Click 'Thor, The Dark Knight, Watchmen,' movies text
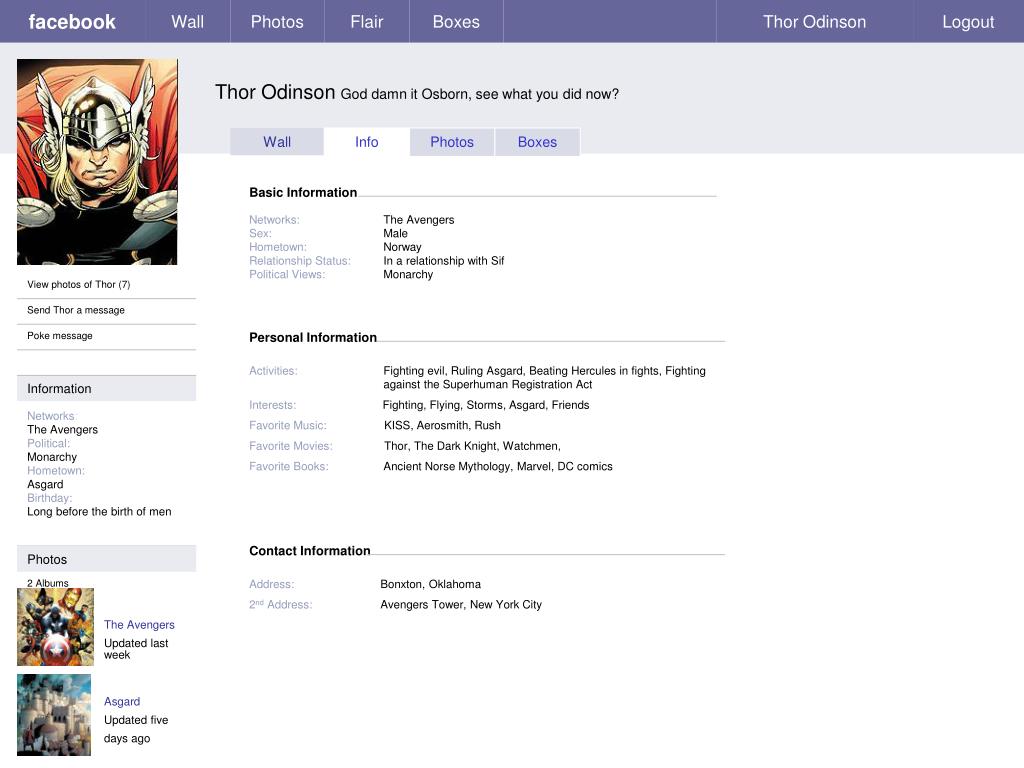The image size is (1024, 768). coord(472,446)
